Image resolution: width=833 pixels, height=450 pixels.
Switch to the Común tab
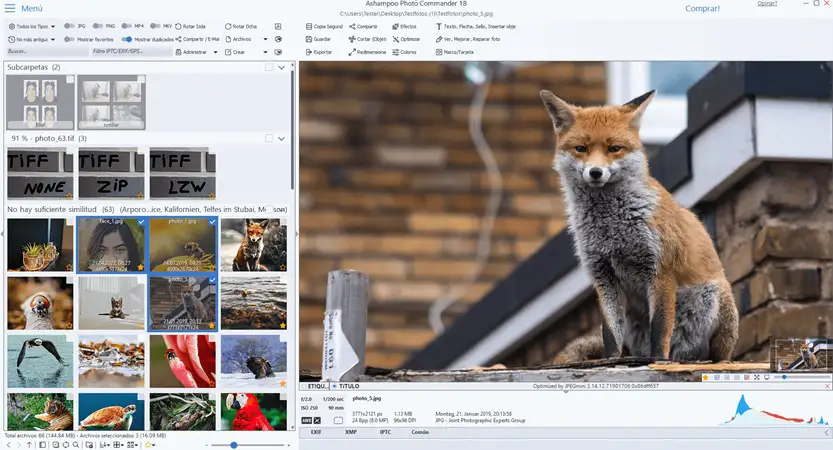click(x=420, y=432)
